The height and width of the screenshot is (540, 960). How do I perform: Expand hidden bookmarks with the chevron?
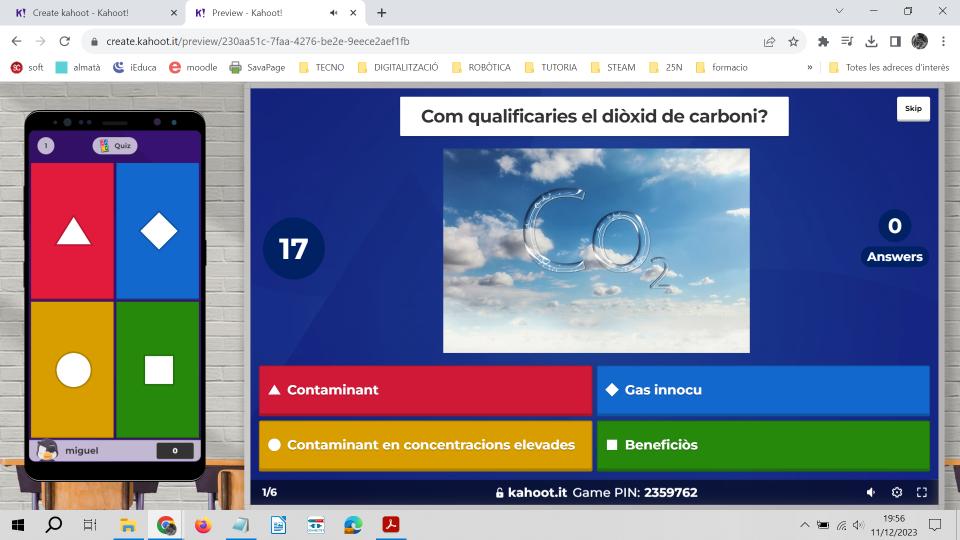click(x=810, y=67)
